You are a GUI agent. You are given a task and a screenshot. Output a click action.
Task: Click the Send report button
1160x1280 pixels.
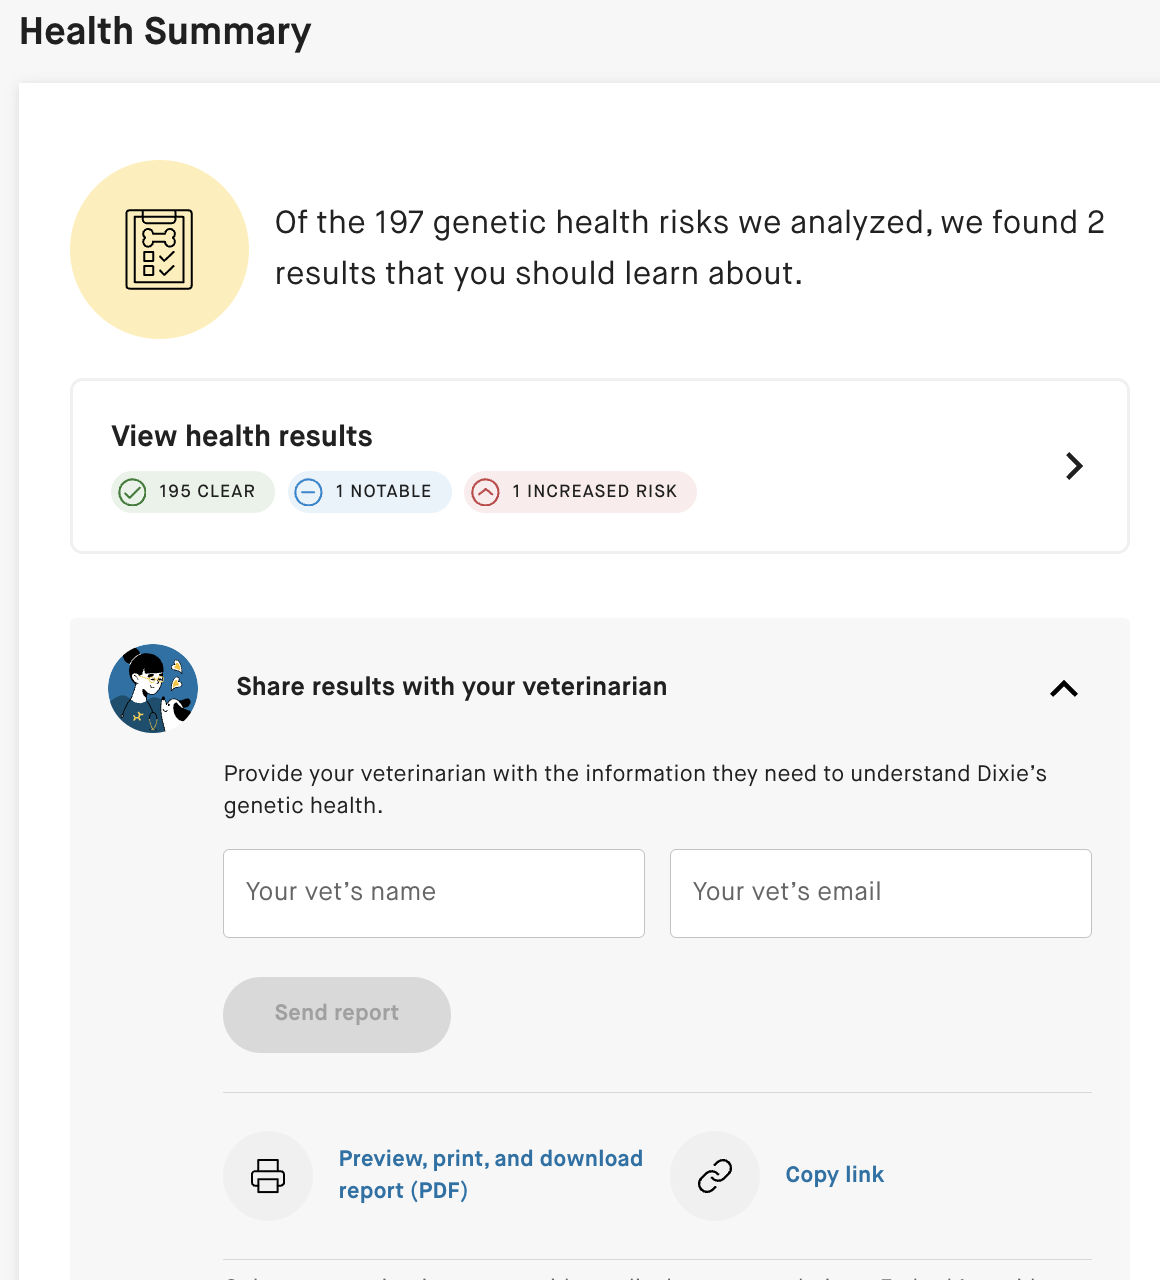click(337, 1014)
